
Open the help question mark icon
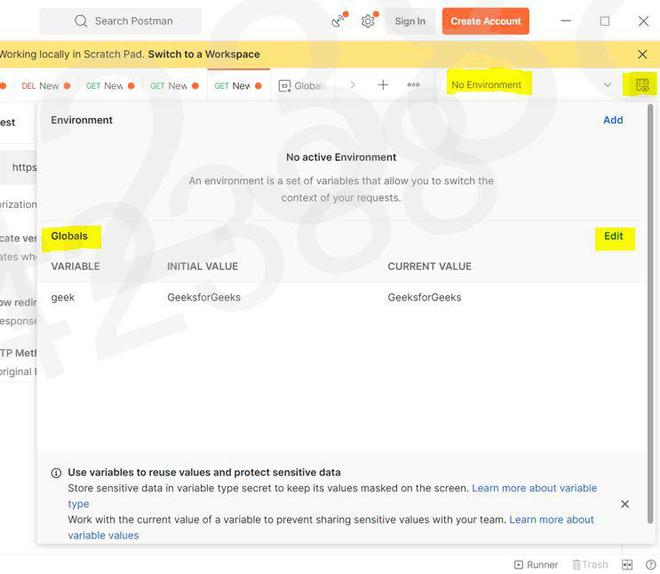tap(650, 565)
